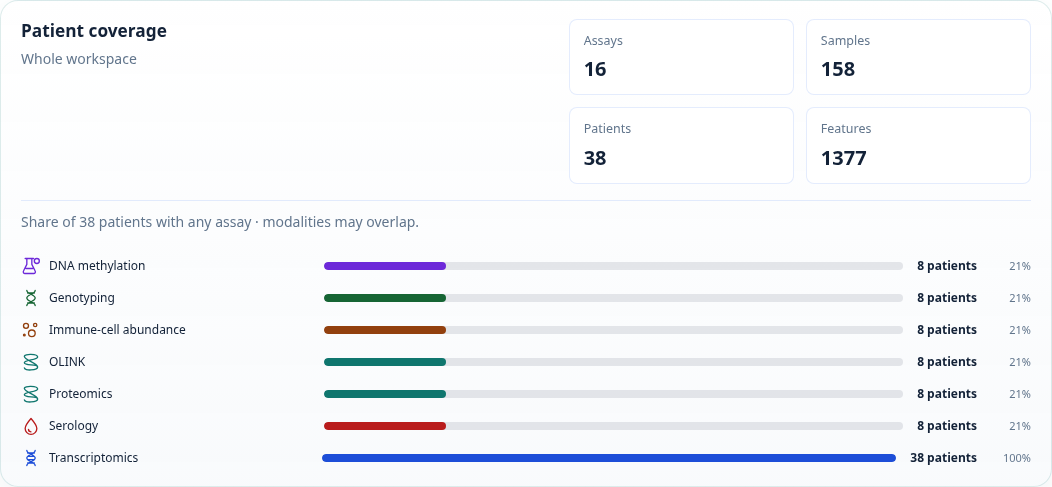The width and height of the screenshot is (1052, 487).
Task: Click the OLINK 21% percentage value
Action: [x=1020, y=362]
